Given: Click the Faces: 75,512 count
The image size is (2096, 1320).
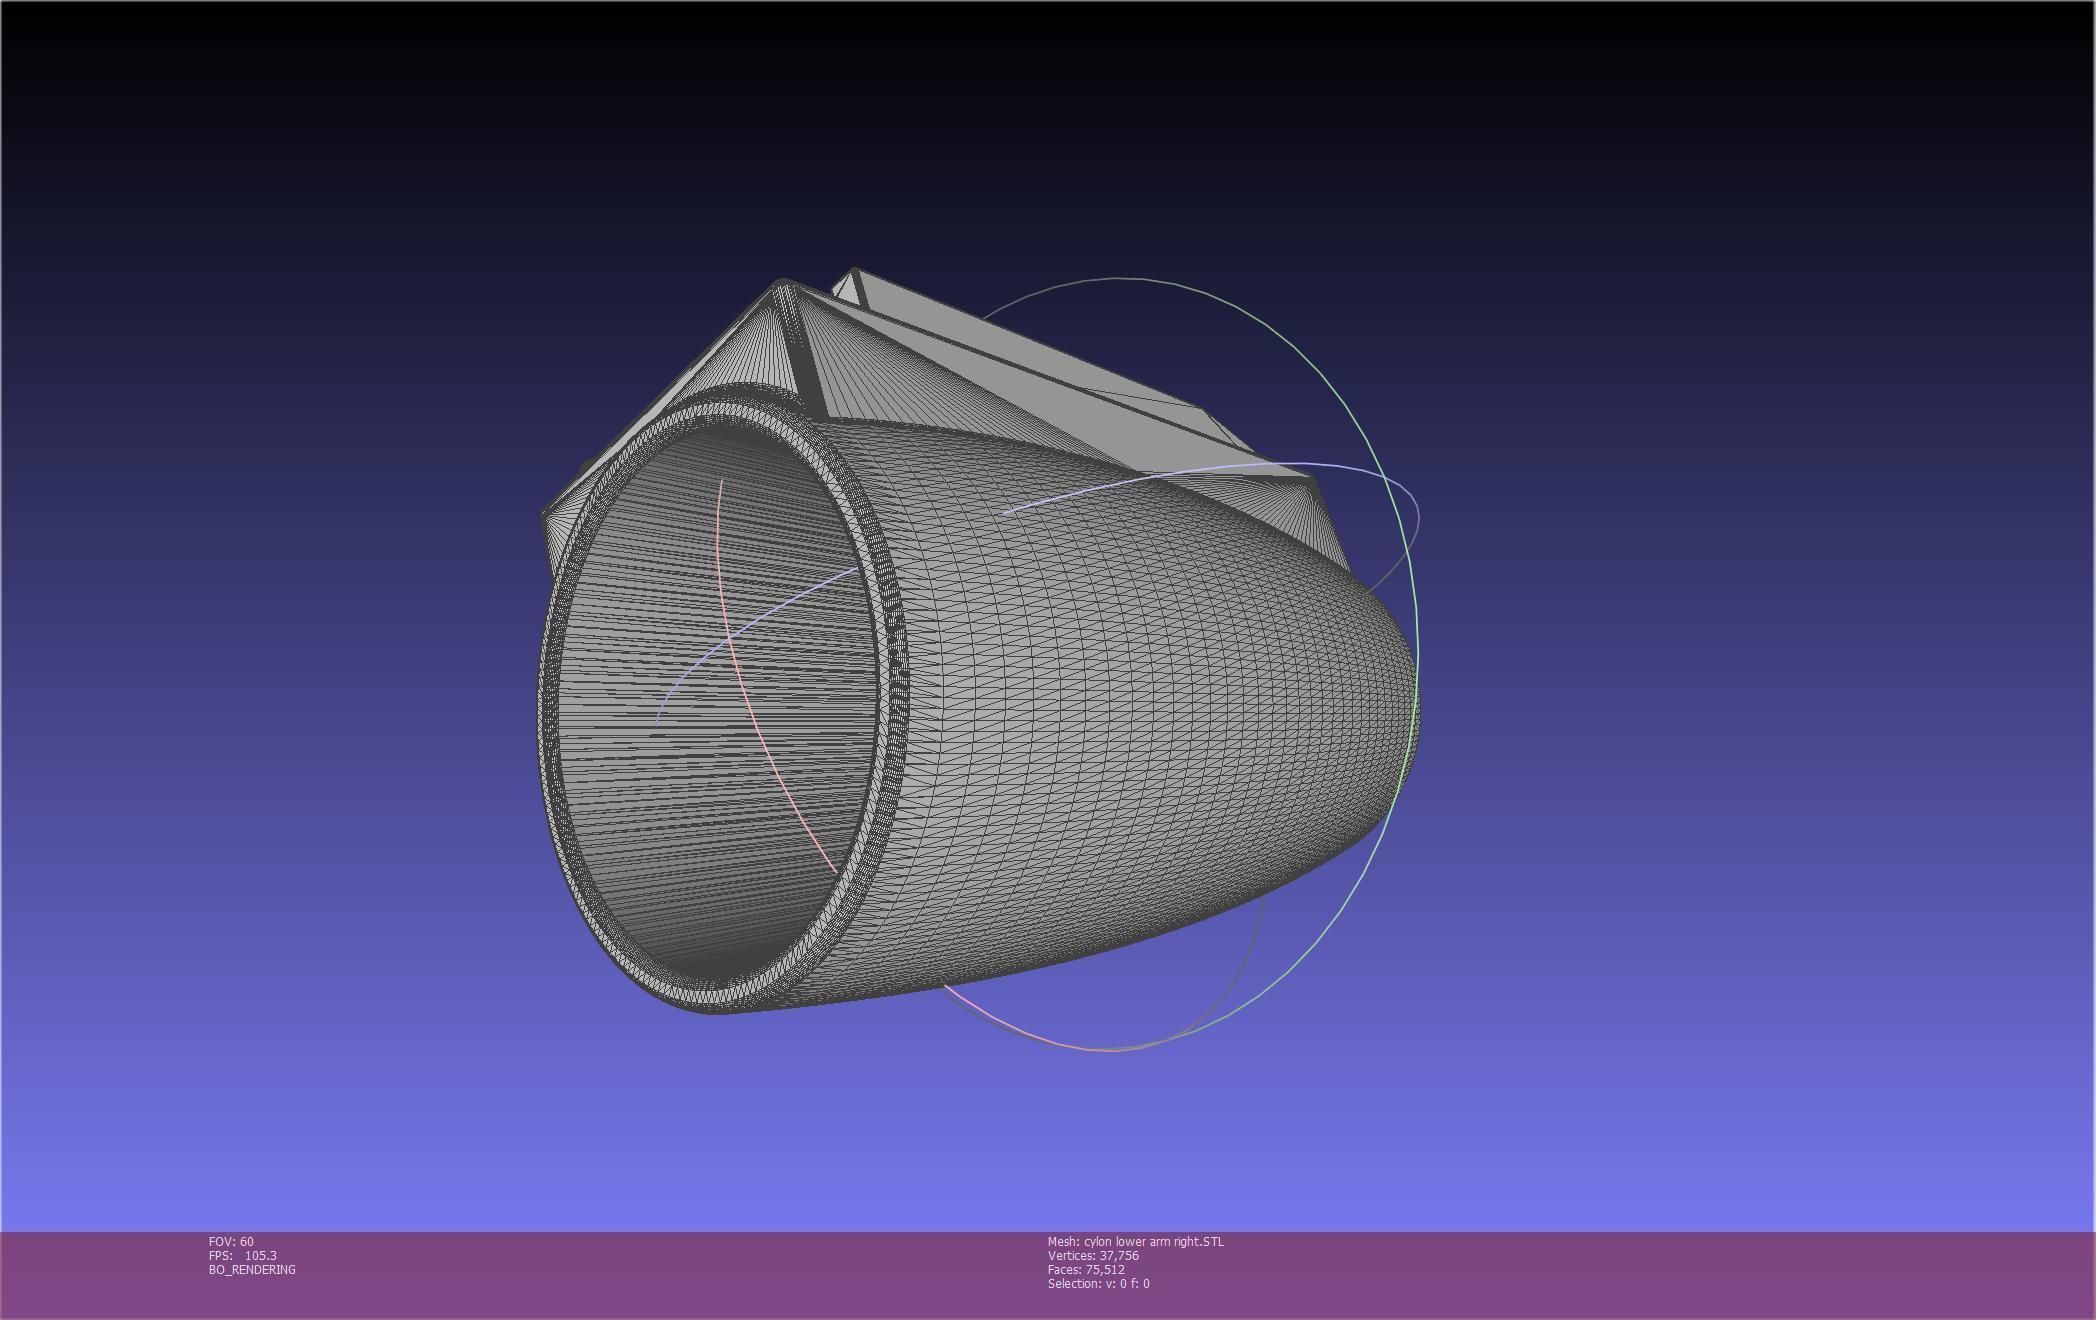Looking at the screenshot, I should point(1086,1269).
